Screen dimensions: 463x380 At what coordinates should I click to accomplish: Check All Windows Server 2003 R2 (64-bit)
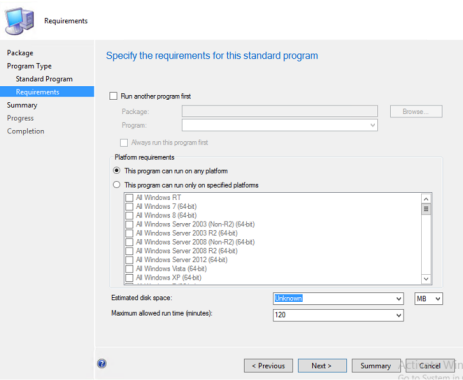(x=129, y=233)
